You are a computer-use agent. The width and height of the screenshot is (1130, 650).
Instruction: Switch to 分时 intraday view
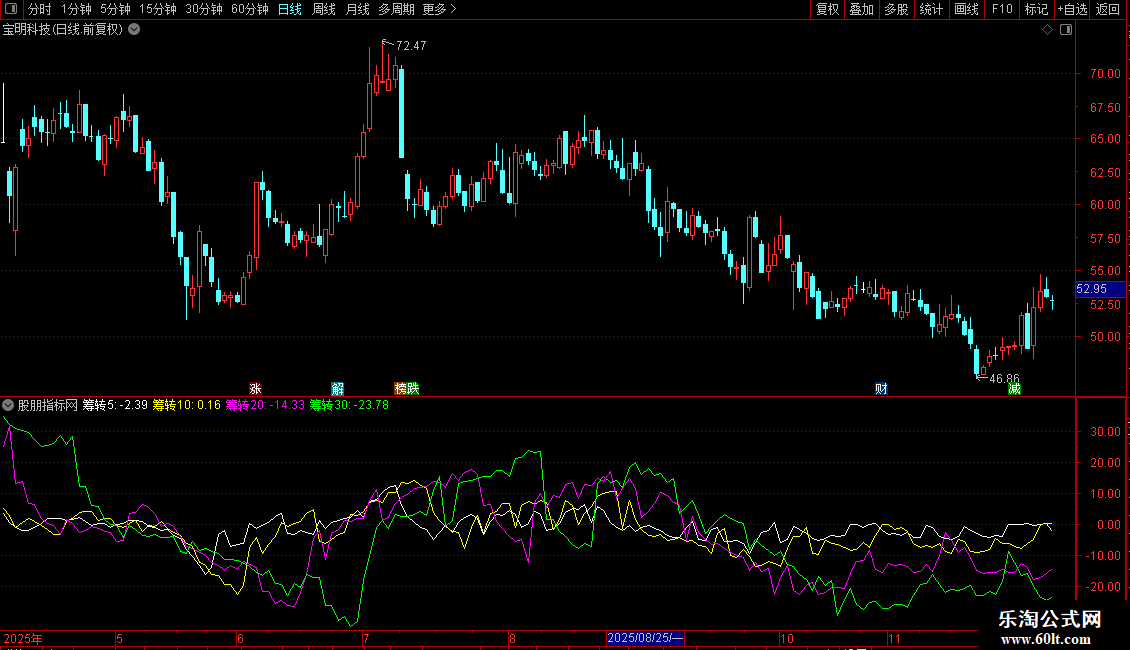40,9
